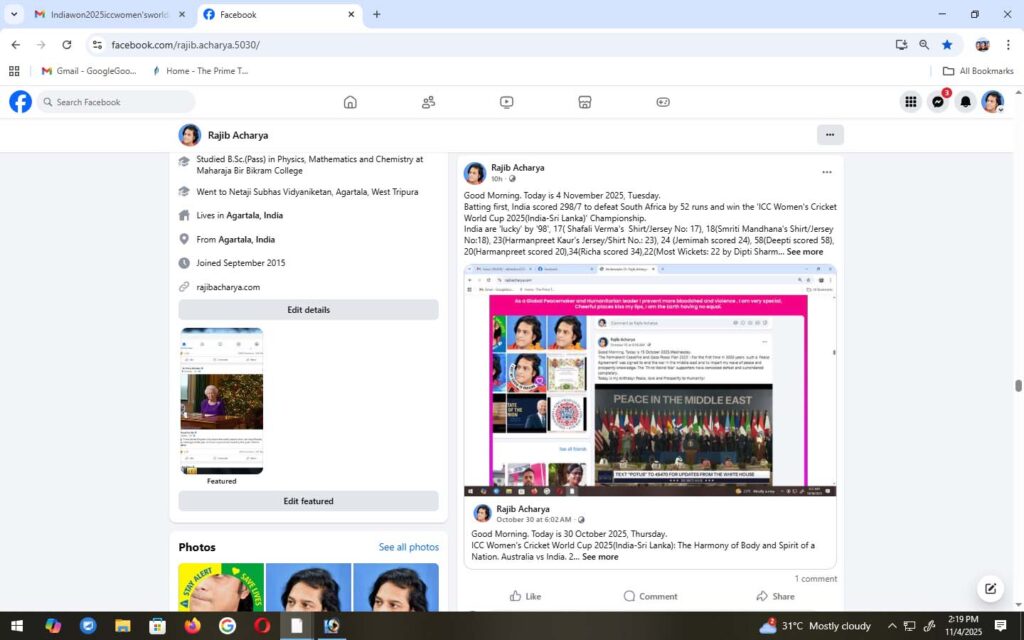Click the Search Facebook input field

(x=120, y=102)
